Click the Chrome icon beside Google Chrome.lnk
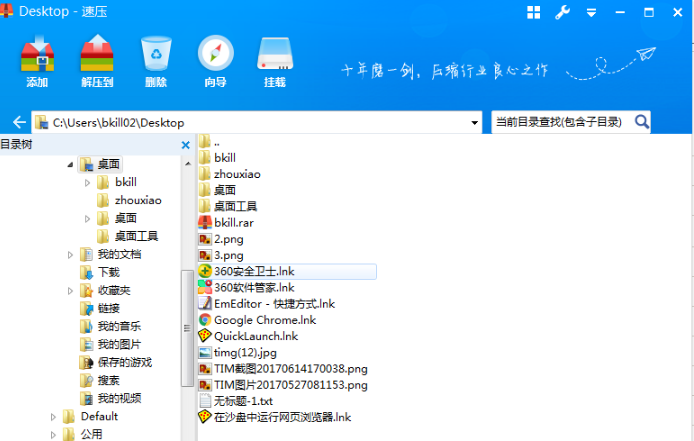This screenshot has width=694, height=441. click(x=205, y=320)
